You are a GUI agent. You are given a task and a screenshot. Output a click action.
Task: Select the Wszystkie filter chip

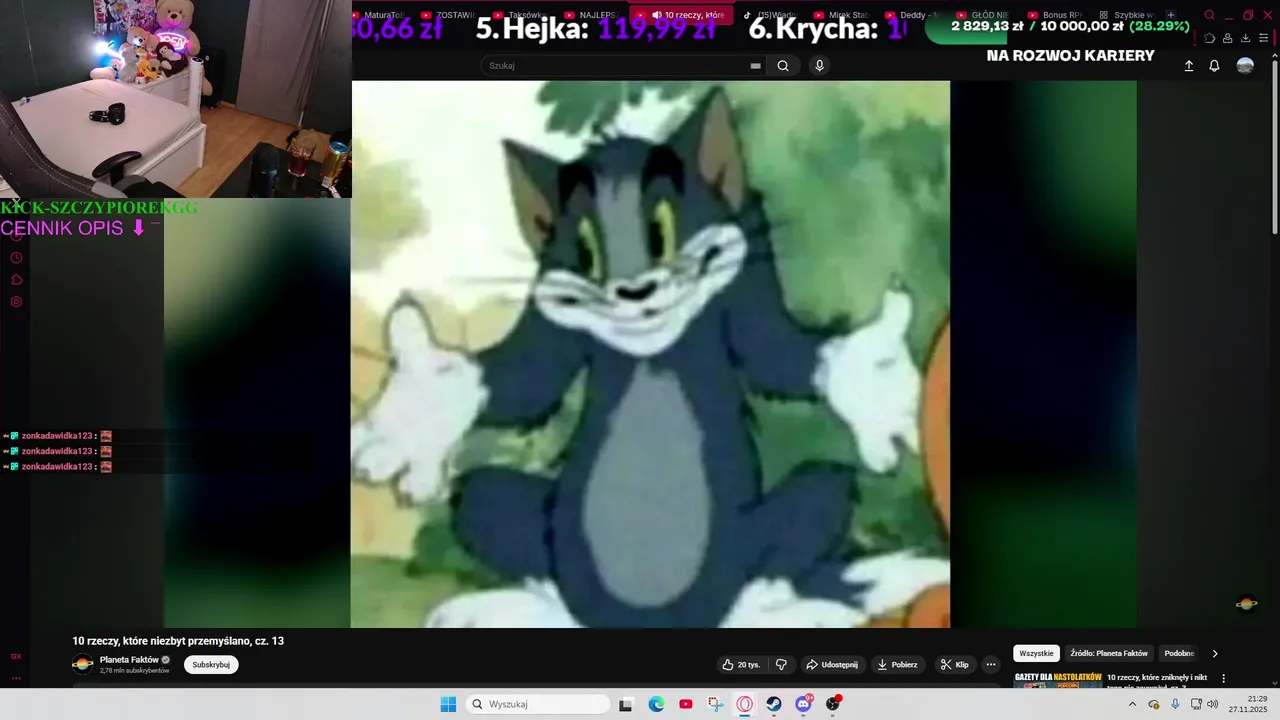click(x=1036, y=653)
